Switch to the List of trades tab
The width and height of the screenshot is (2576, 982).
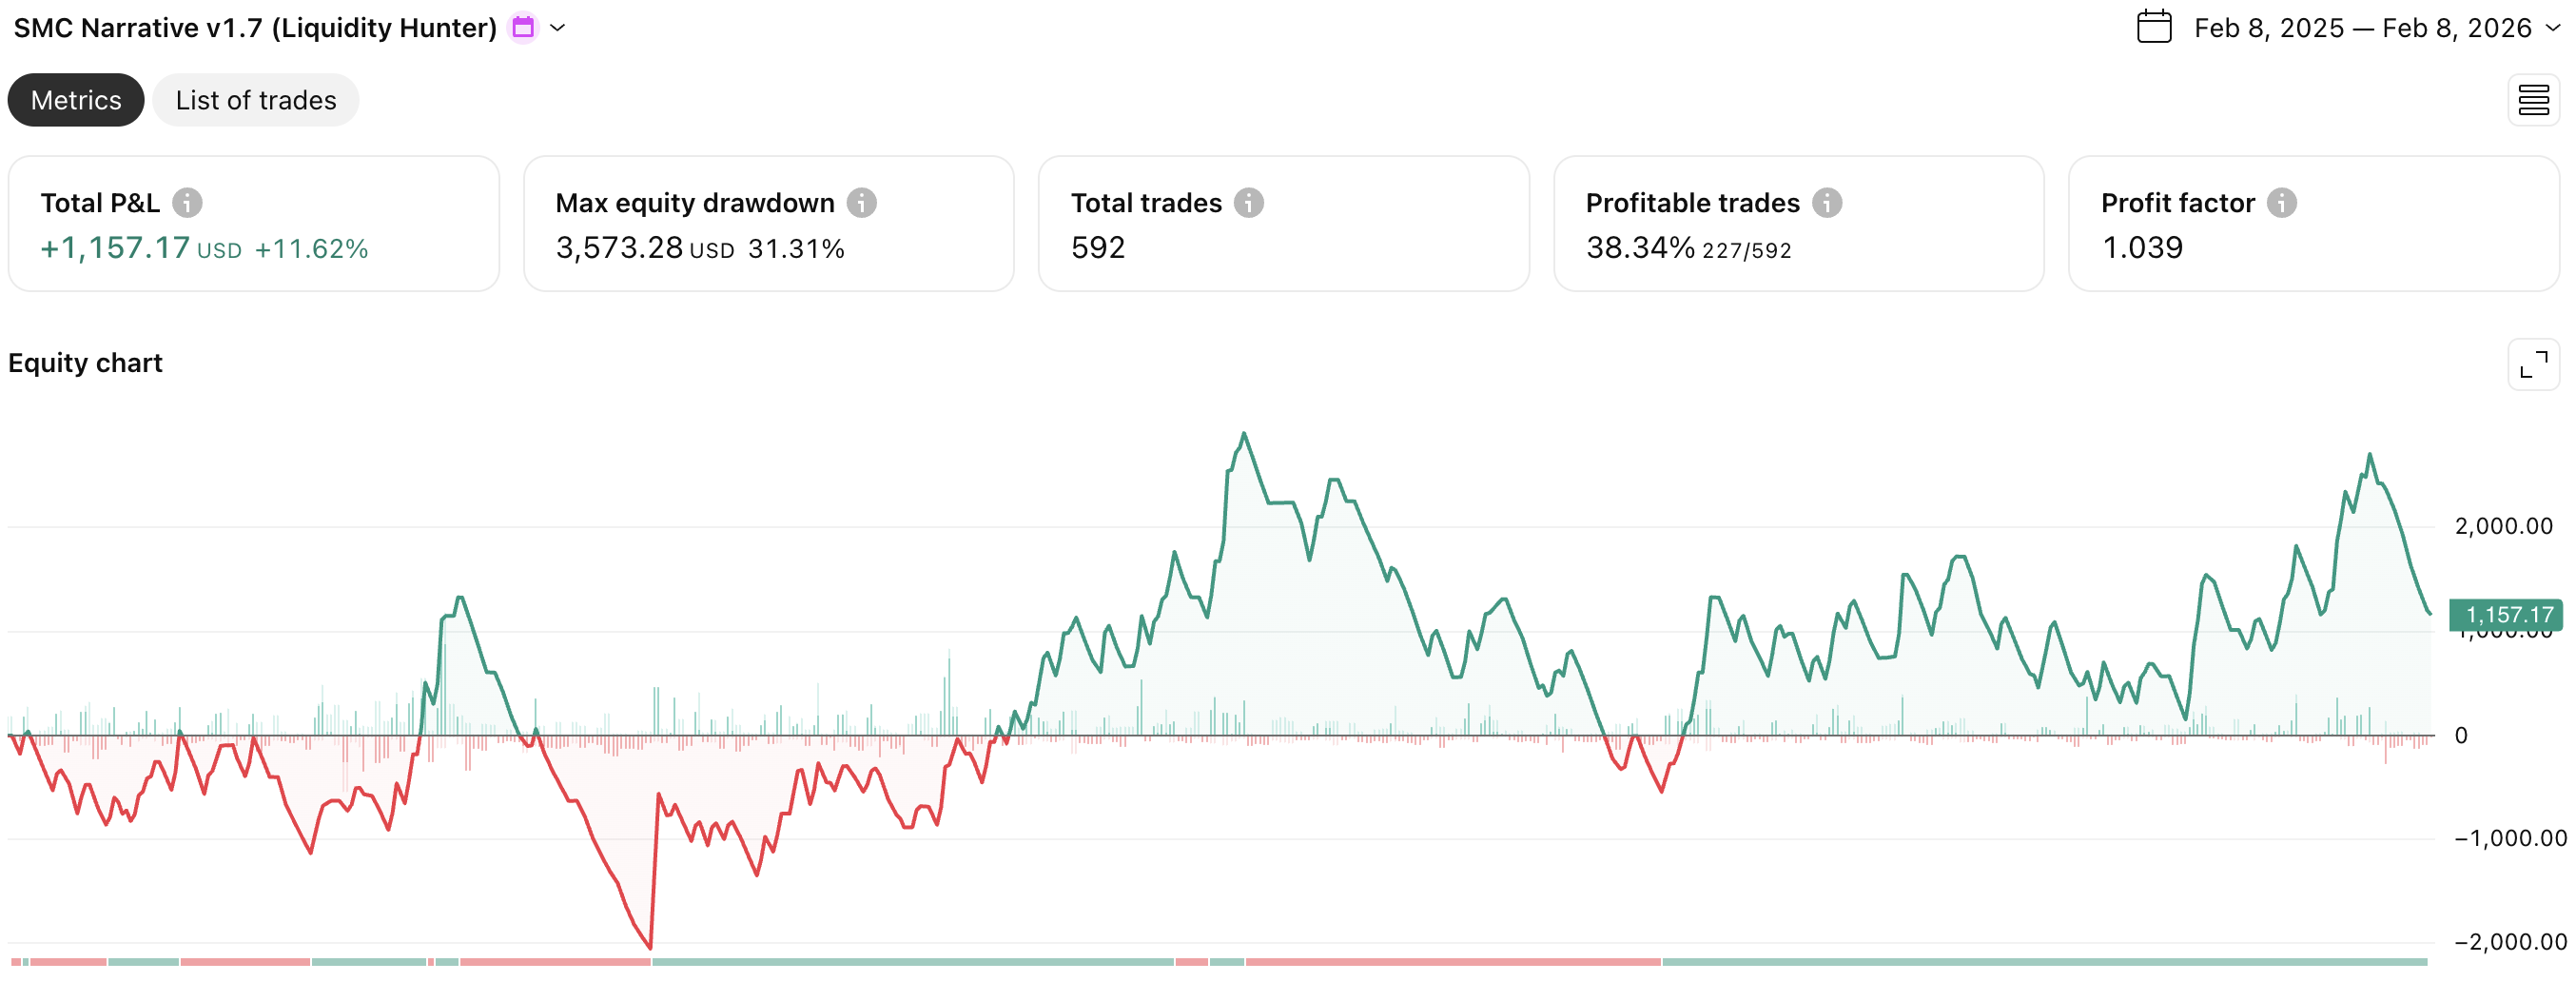click(256, 100)
